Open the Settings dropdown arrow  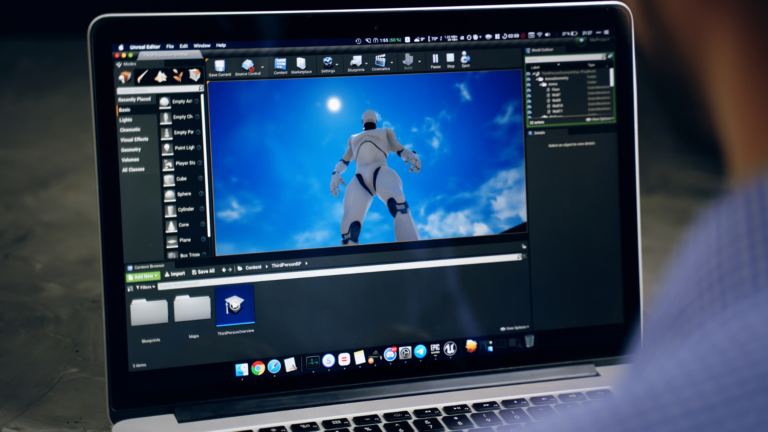(337, 64)
